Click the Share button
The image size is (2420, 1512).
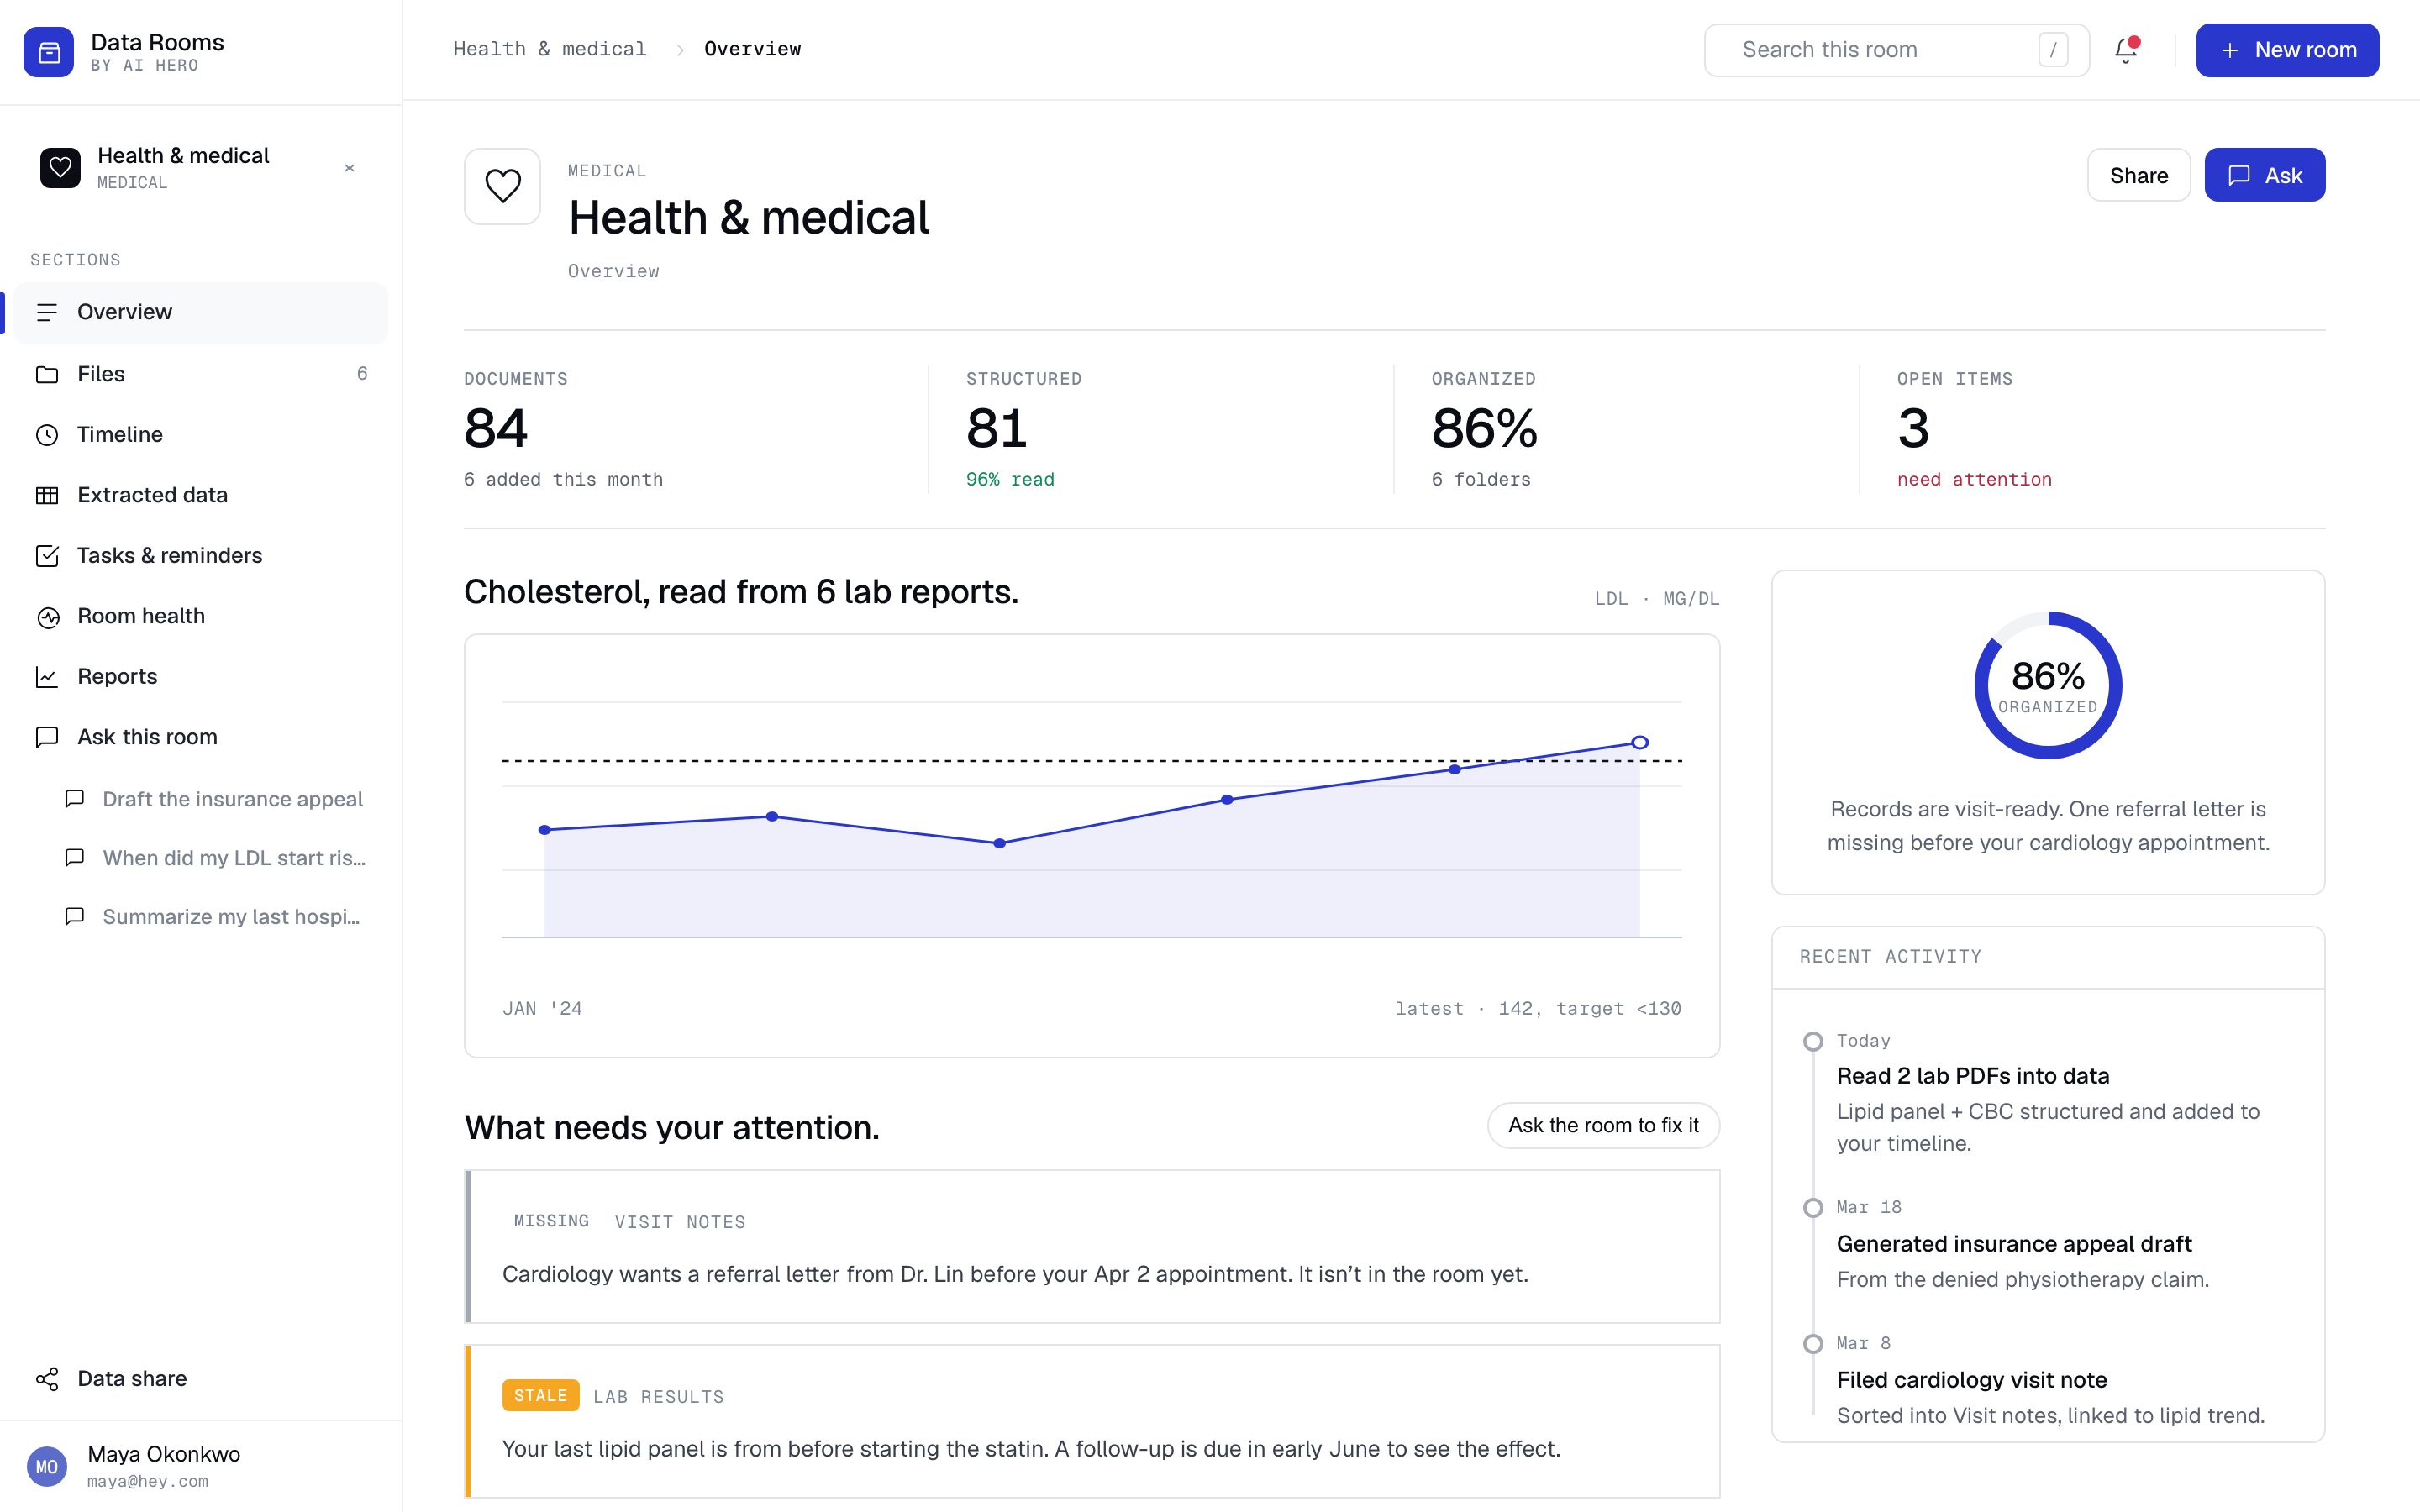pos(2139,175)
